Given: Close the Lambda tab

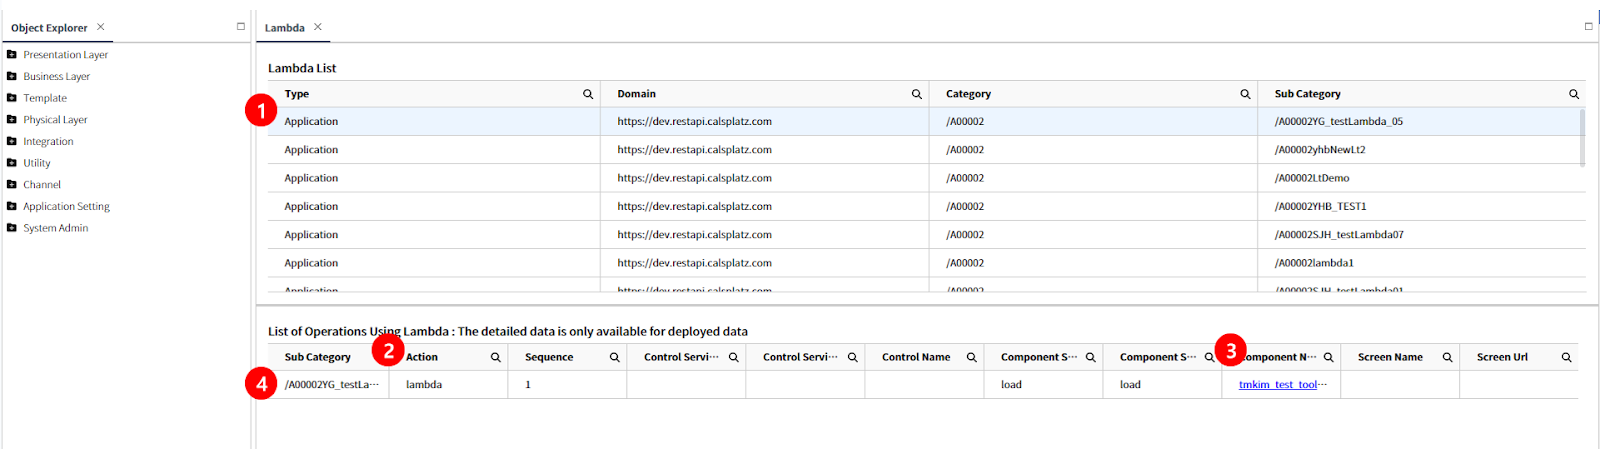Looking at the screenshot, I should pos(318,27).
